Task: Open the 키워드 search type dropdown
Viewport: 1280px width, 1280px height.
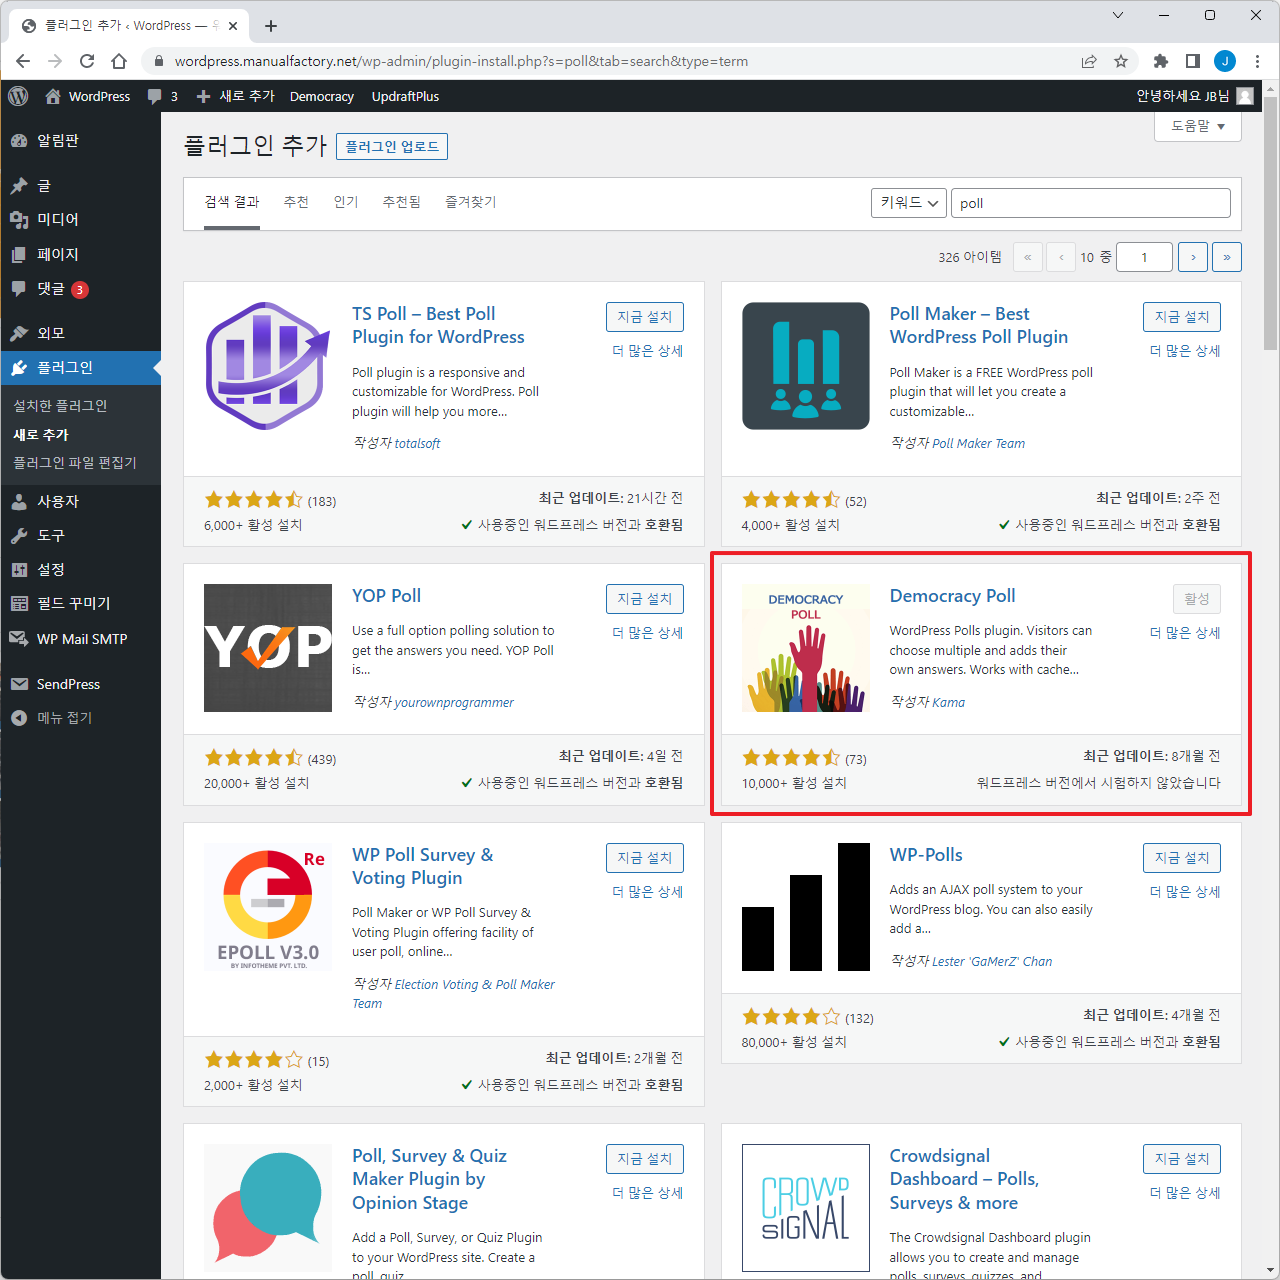Action: coord(909,203)
